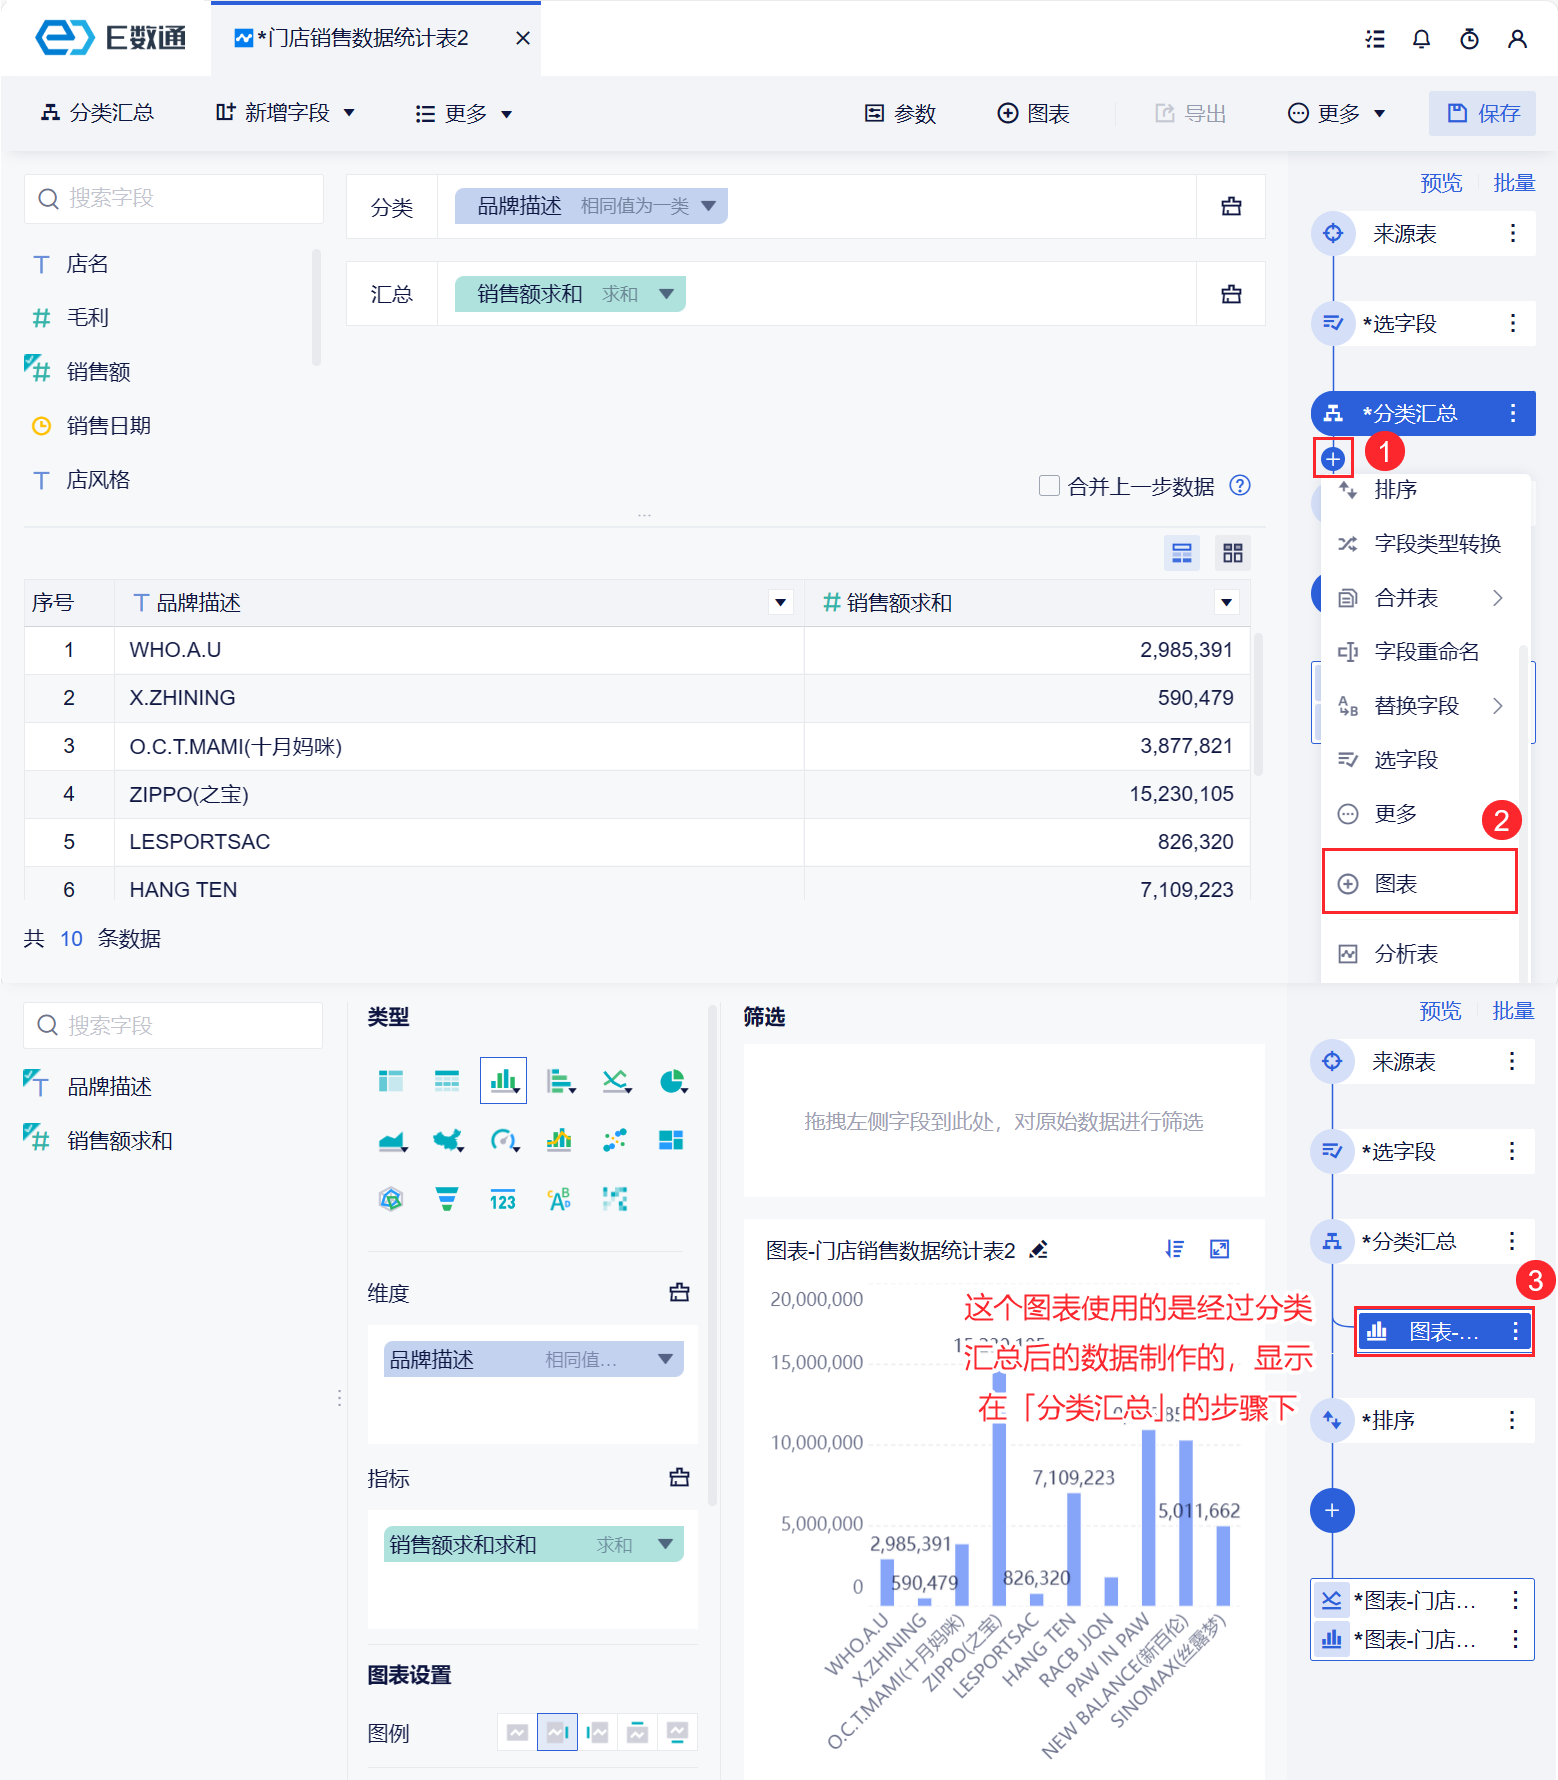Select the area chart type
1558x1780 pixels.
point(392,1140)
